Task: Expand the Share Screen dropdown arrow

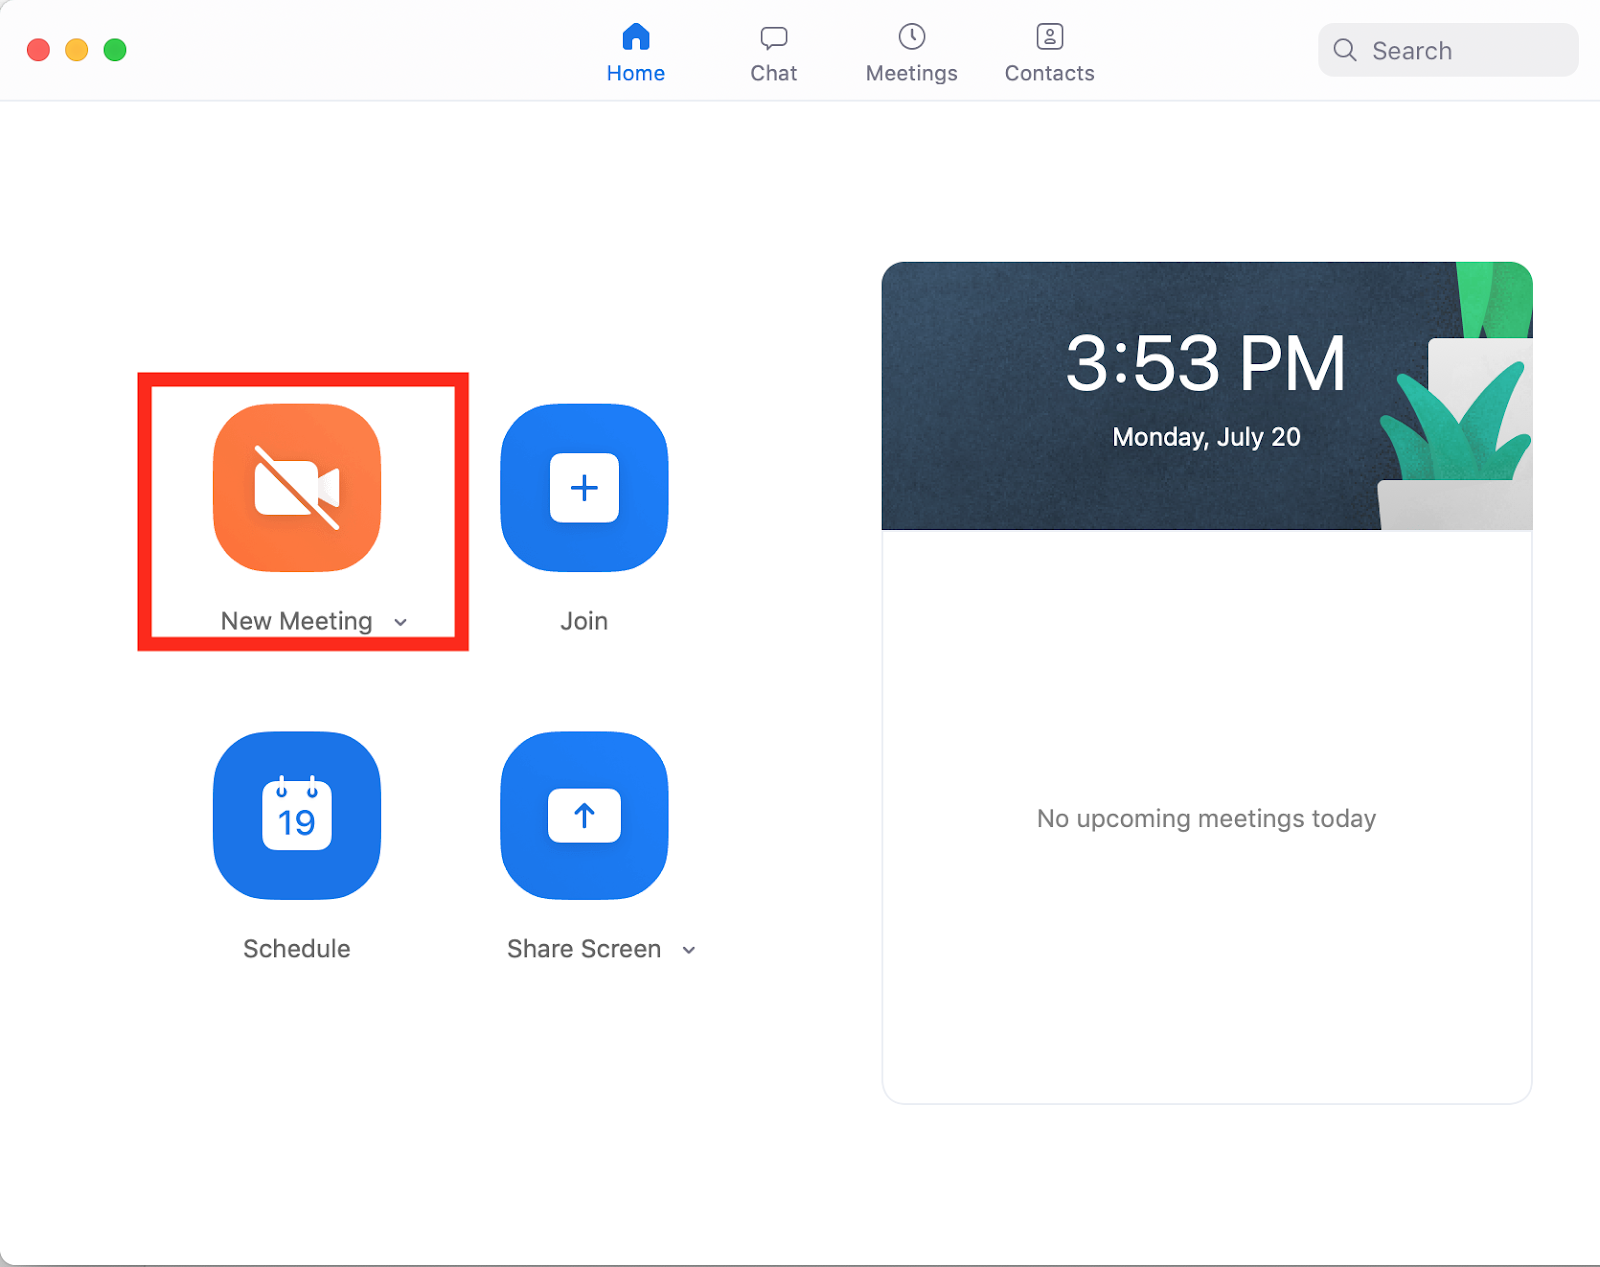Action: (689, 950)
